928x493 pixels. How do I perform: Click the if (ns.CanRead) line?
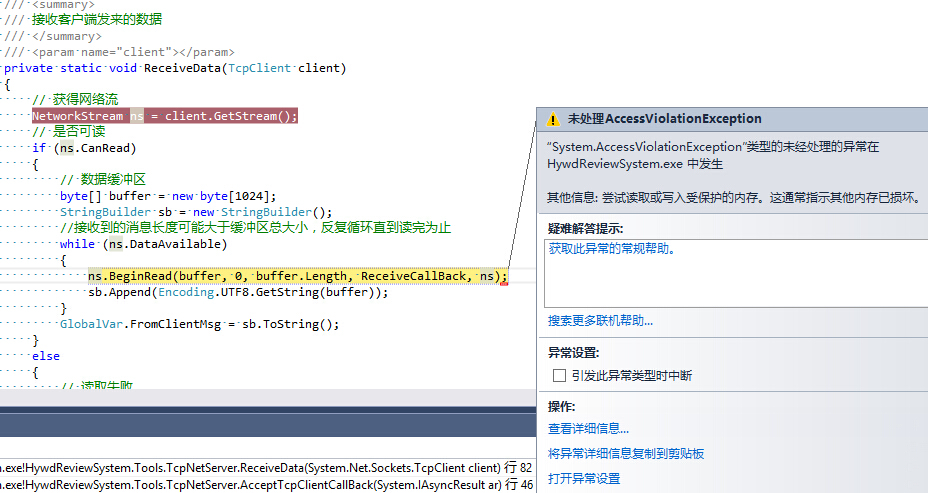click(84, 148)
